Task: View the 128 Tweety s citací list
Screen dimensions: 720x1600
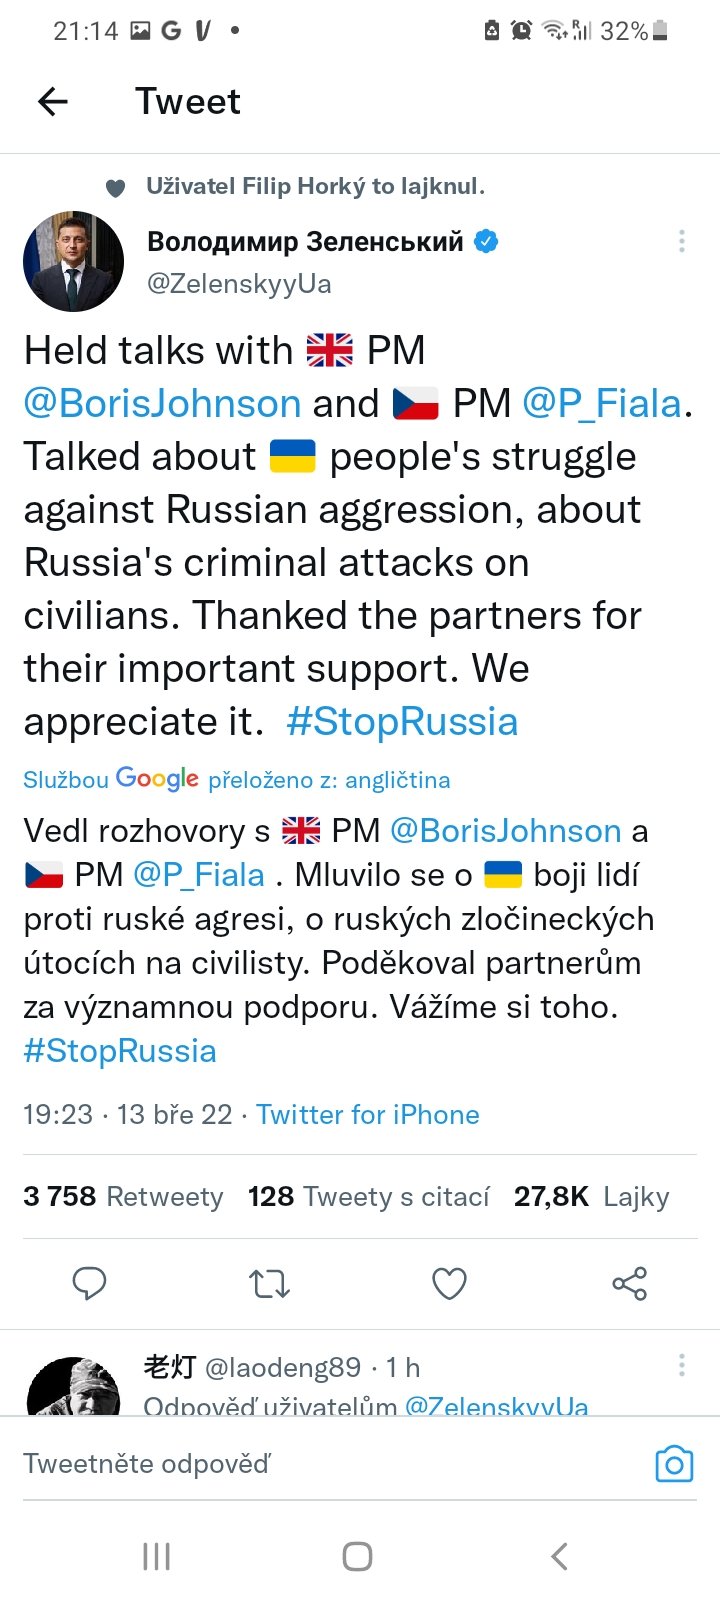Action: (369, 1196)
